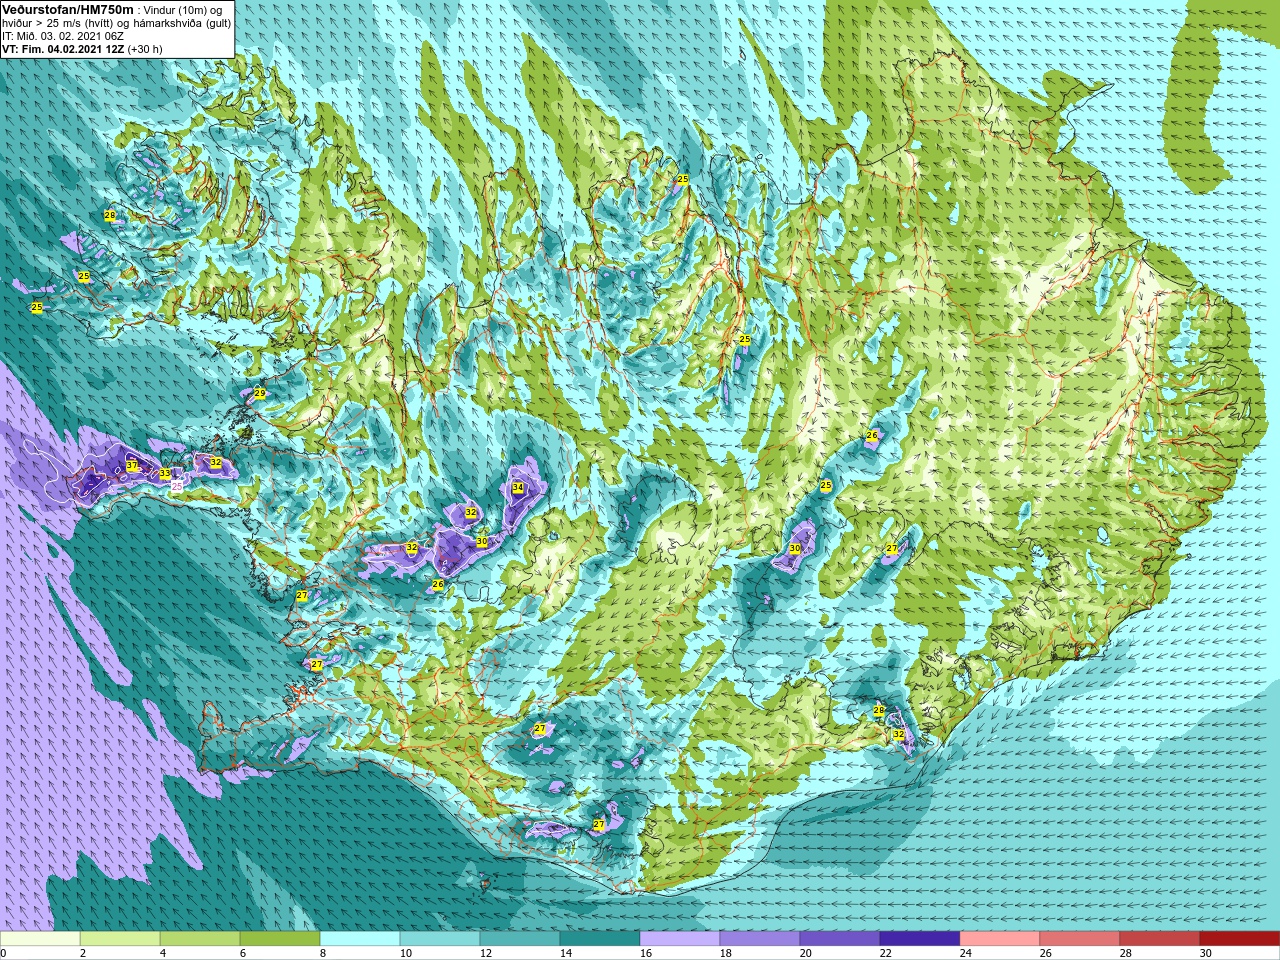Click the pale yellow 0–2 m/s legend swatch
Image resolution: width=1280 pixels, height=960 pixels.
point(40,939)
